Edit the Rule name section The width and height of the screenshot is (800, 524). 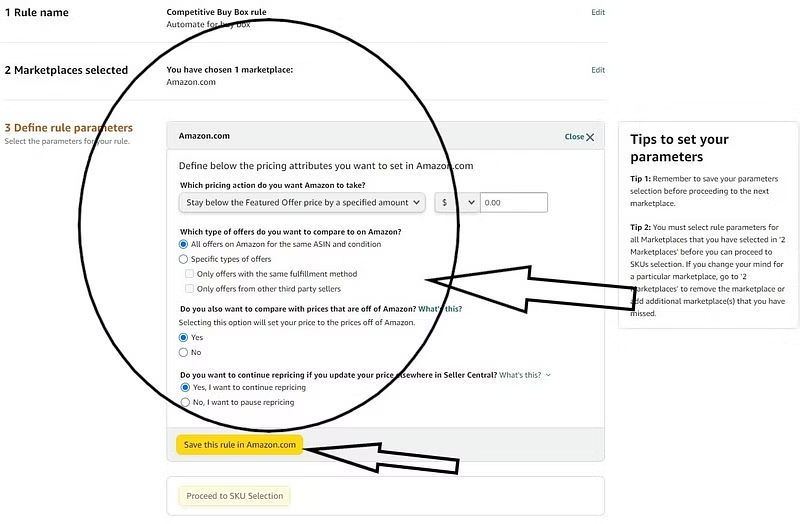click(x=598, y=12)
